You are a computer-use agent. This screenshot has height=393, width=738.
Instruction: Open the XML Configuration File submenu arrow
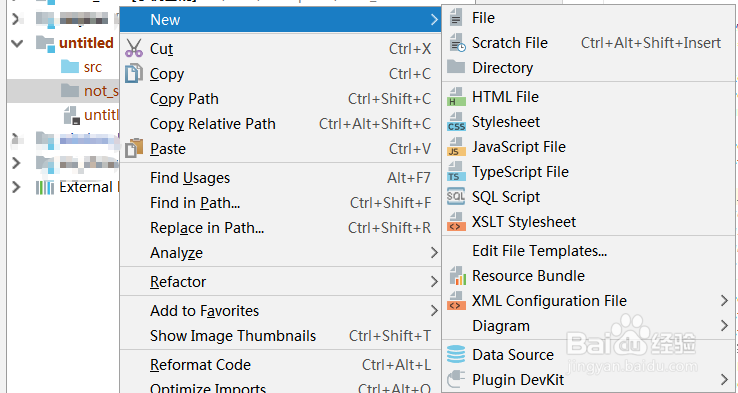coord(724,301)
